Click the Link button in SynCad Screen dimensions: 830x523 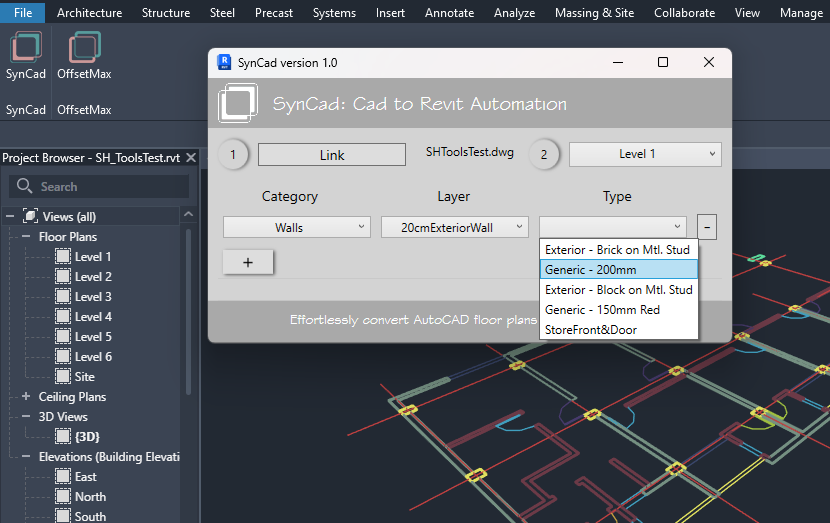tap(332, 155)
